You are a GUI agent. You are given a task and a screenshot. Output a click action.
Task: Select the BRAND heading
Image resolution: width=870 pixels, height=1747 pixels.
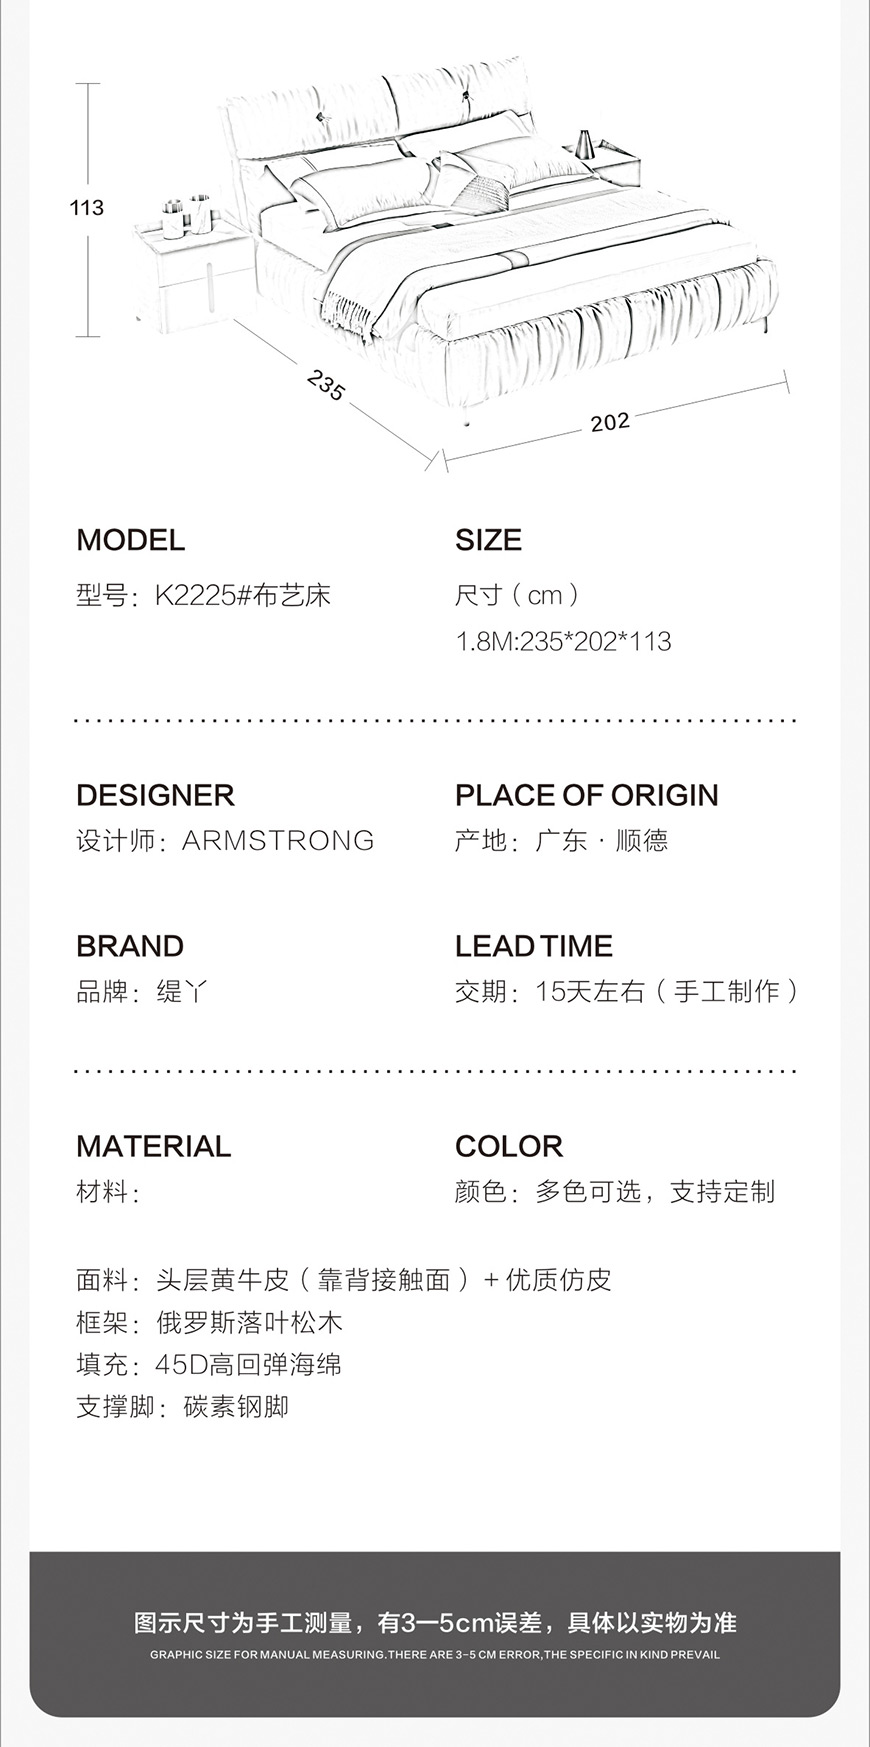[x=130, y=946]
